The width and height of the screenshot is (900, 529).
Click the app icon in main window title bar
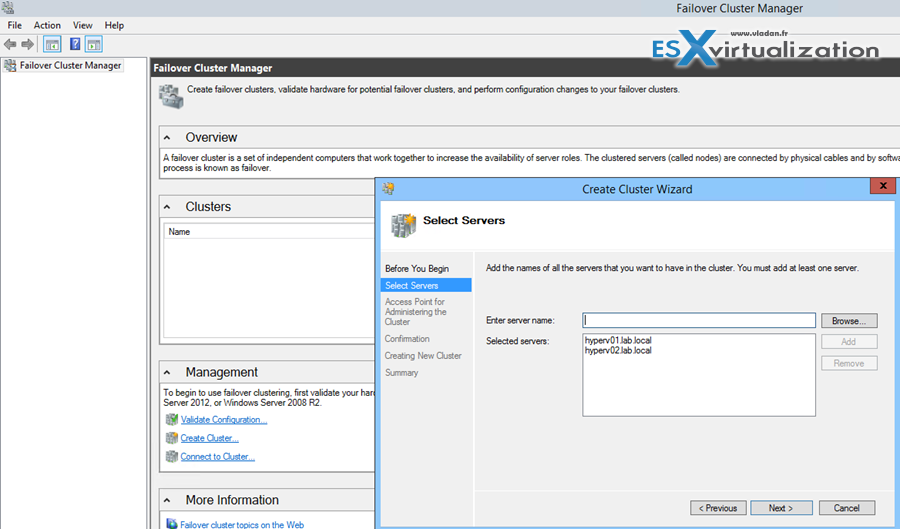8,8
